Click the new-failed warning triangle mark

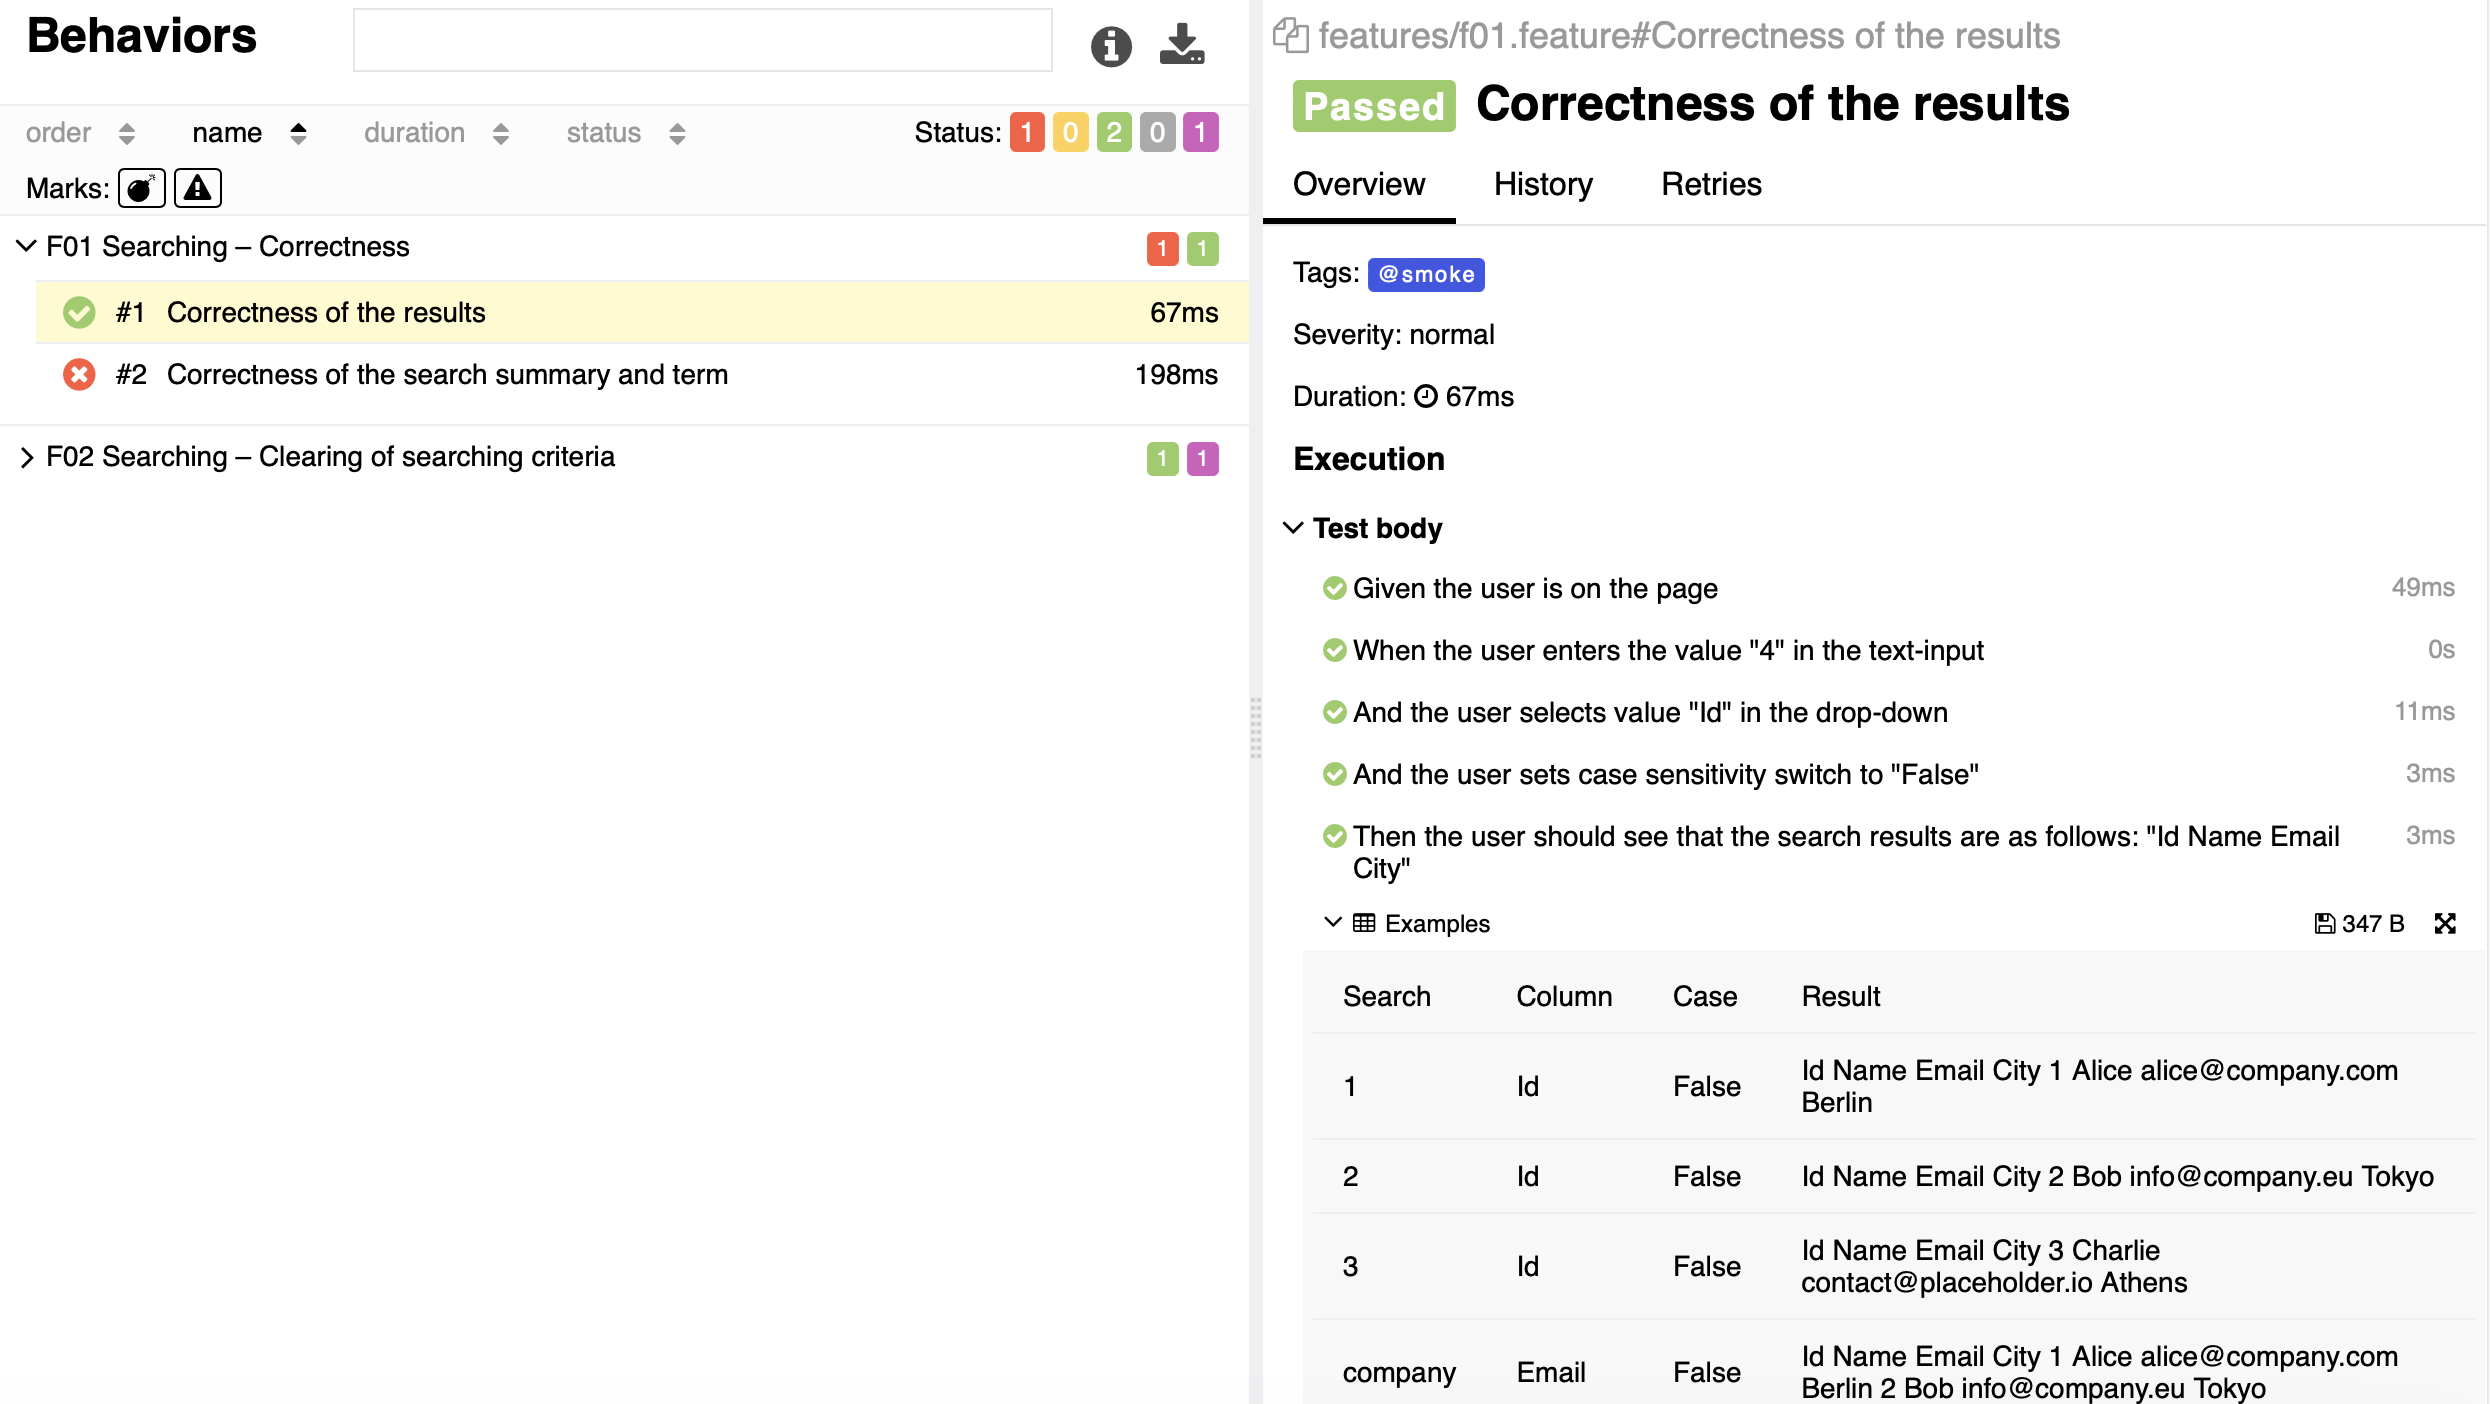pyautogui.click(x=197, y=188)
